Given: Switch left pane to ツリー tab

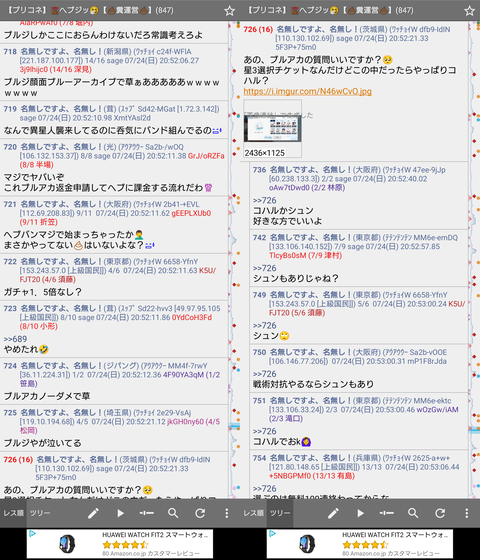Looking at the screenshot, I should [x=40, y=513].
